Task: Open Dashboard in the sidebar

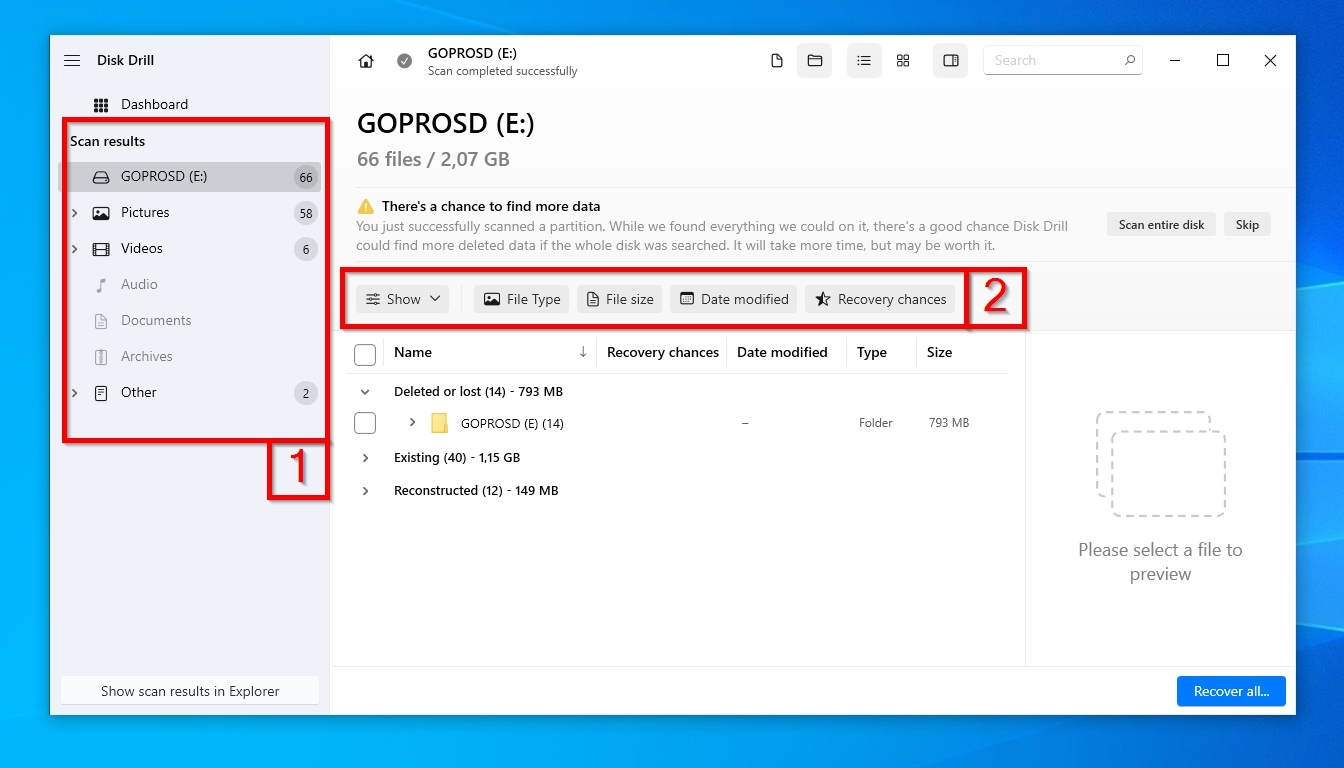Action: point(154,105)
